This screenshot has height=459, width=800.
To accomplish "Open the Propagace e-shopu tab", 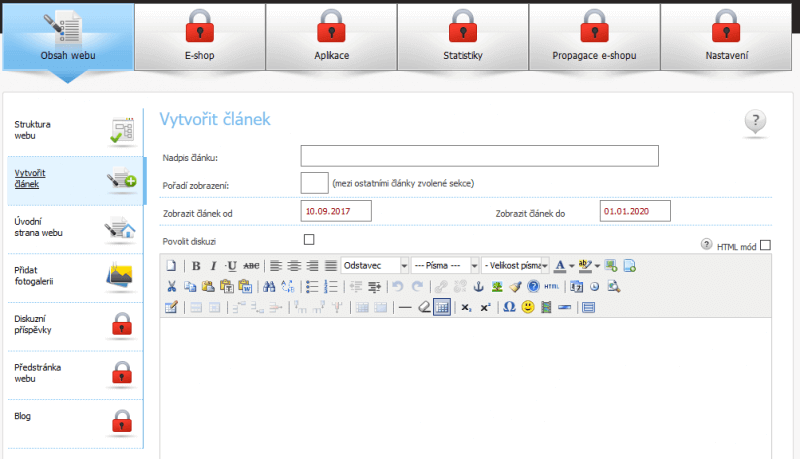I will 594,37.
